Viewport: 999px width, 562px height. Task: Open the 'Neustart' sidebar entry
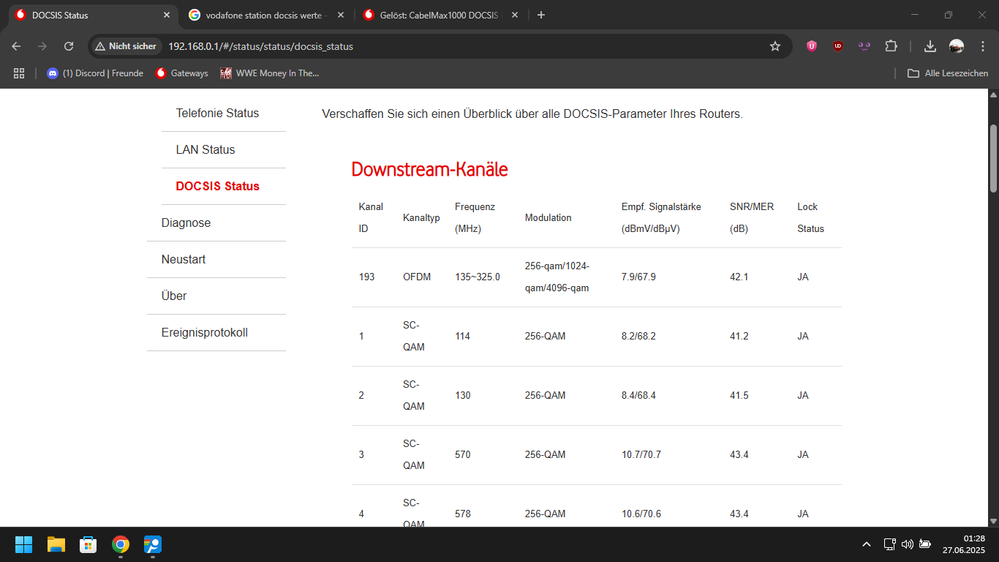click(183, 259)
